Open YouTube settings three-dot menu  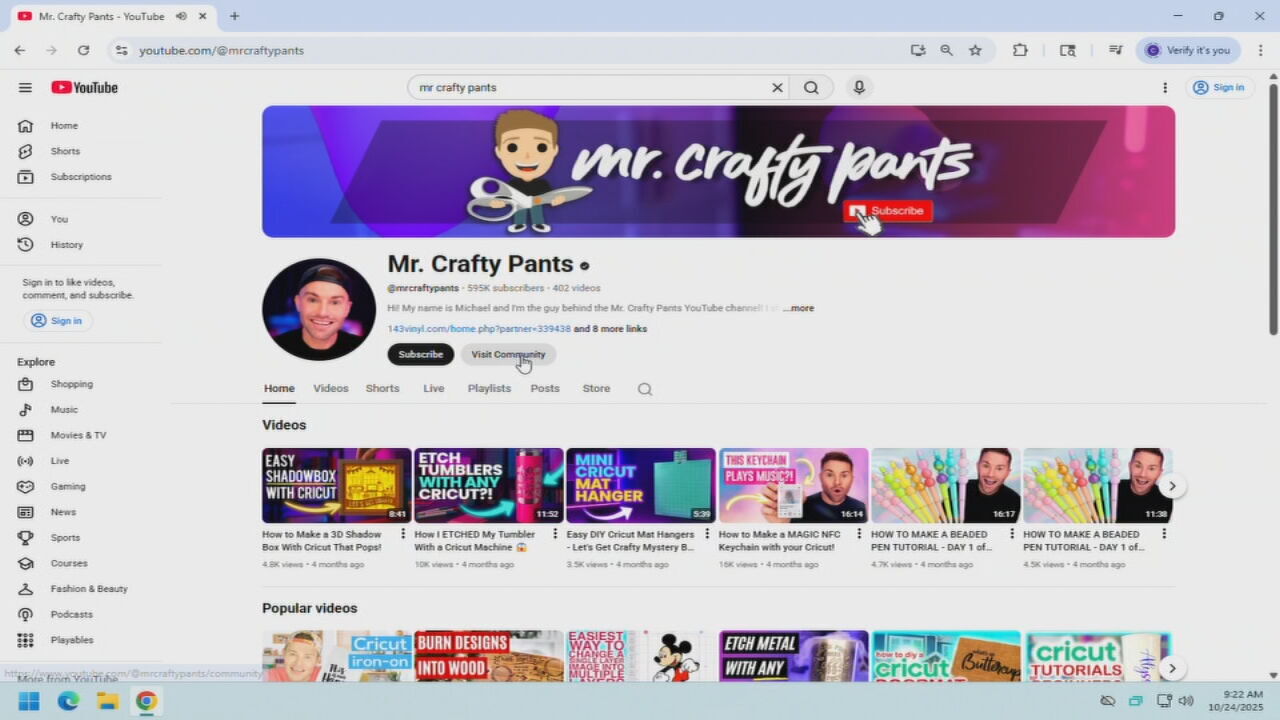(1165, 88)
